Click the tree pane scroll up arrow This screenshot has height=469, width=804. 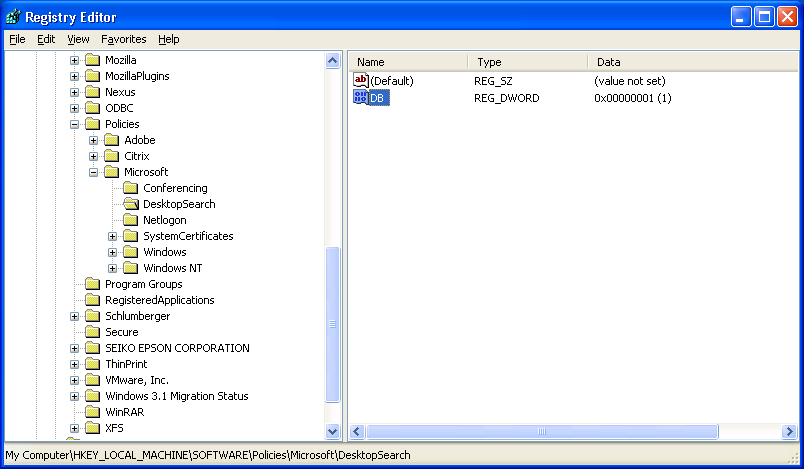[332, 60]
